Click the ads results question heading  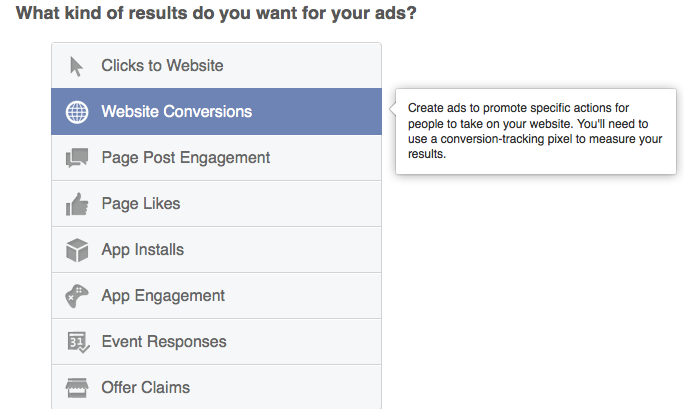click(x=216, y=13)
